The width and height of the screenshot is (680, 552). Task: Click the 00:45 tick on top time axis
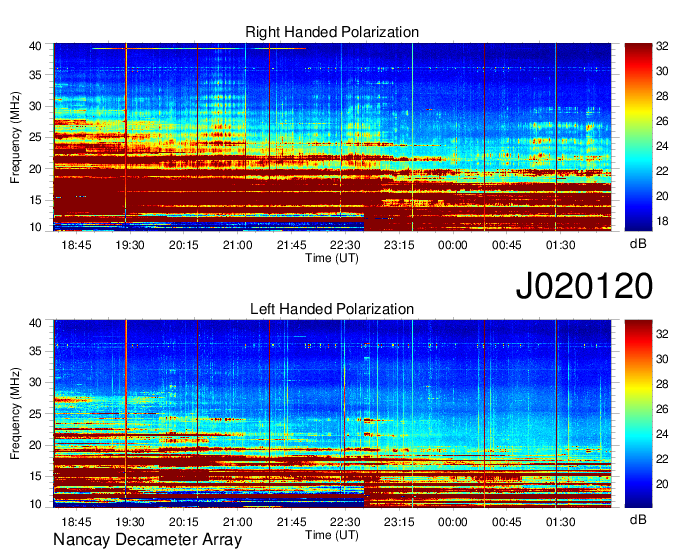(x=507, y=245)
